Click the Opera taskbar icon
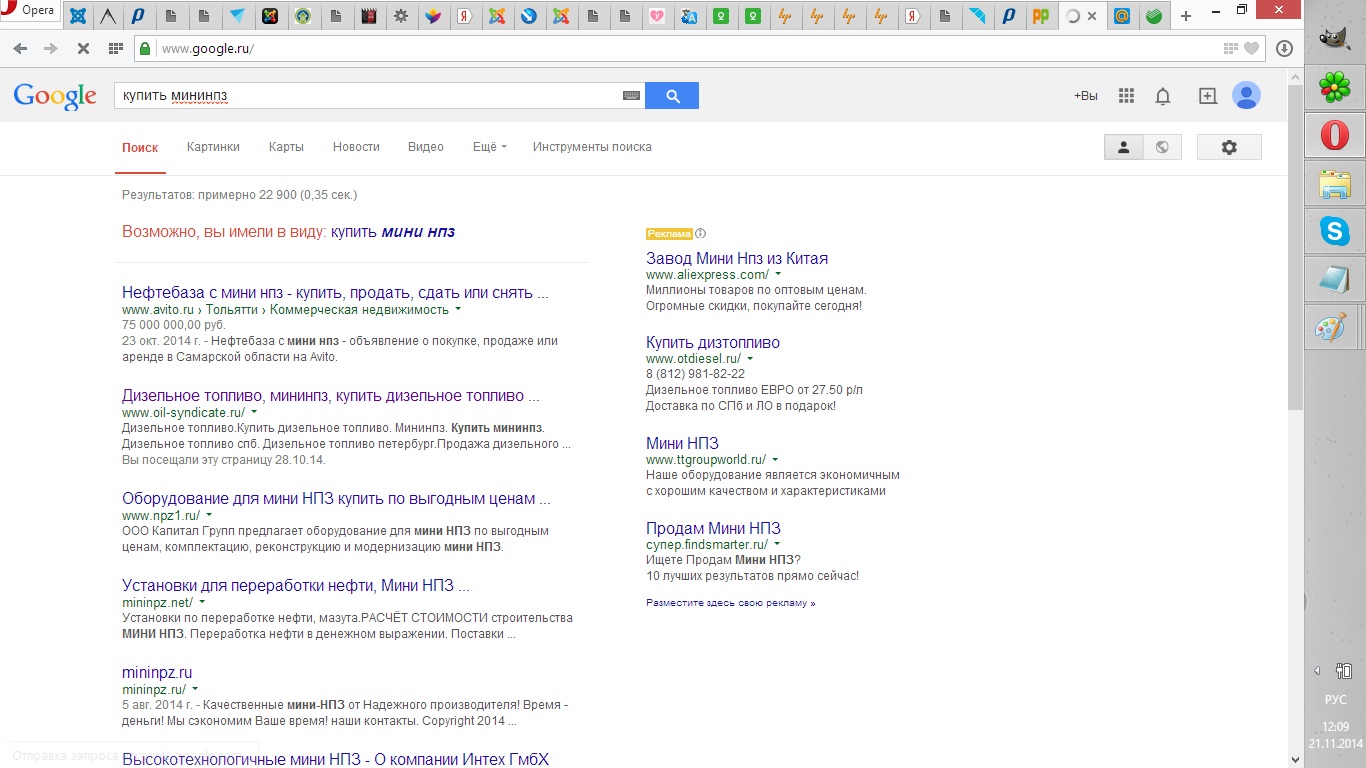Viewport: 1366px width, 768px height. 1334,134
